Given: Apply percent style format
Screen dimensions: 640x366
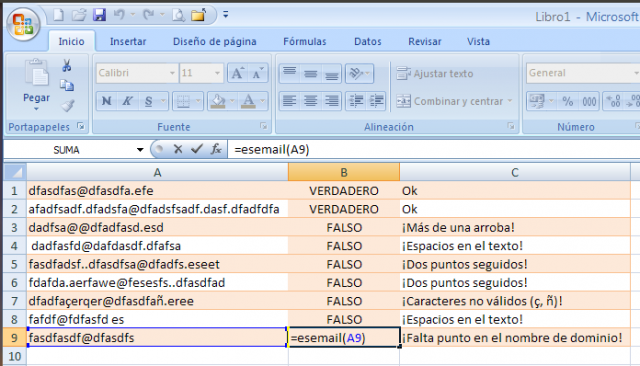Looking at the screenshot, I should click(x=568, y=101).
